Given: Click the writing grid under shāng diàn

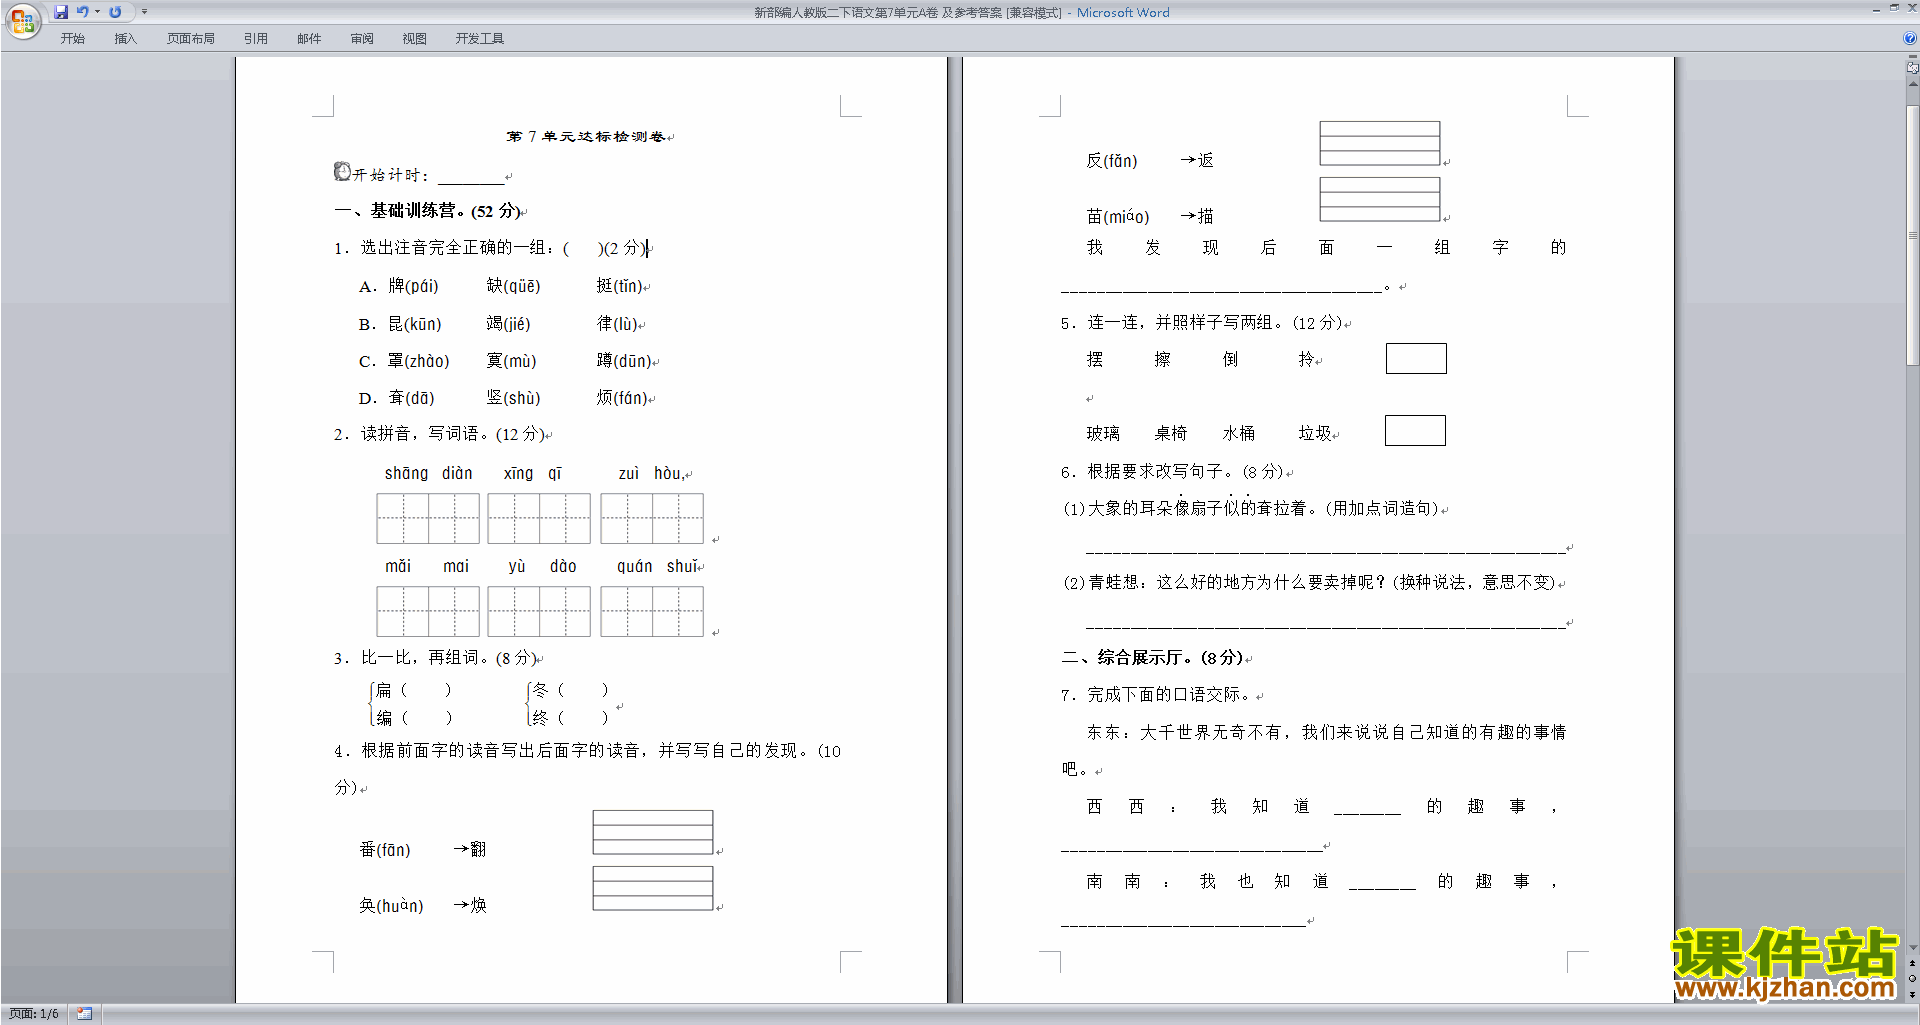Looking at the screenshot, I should click(428, 518).
